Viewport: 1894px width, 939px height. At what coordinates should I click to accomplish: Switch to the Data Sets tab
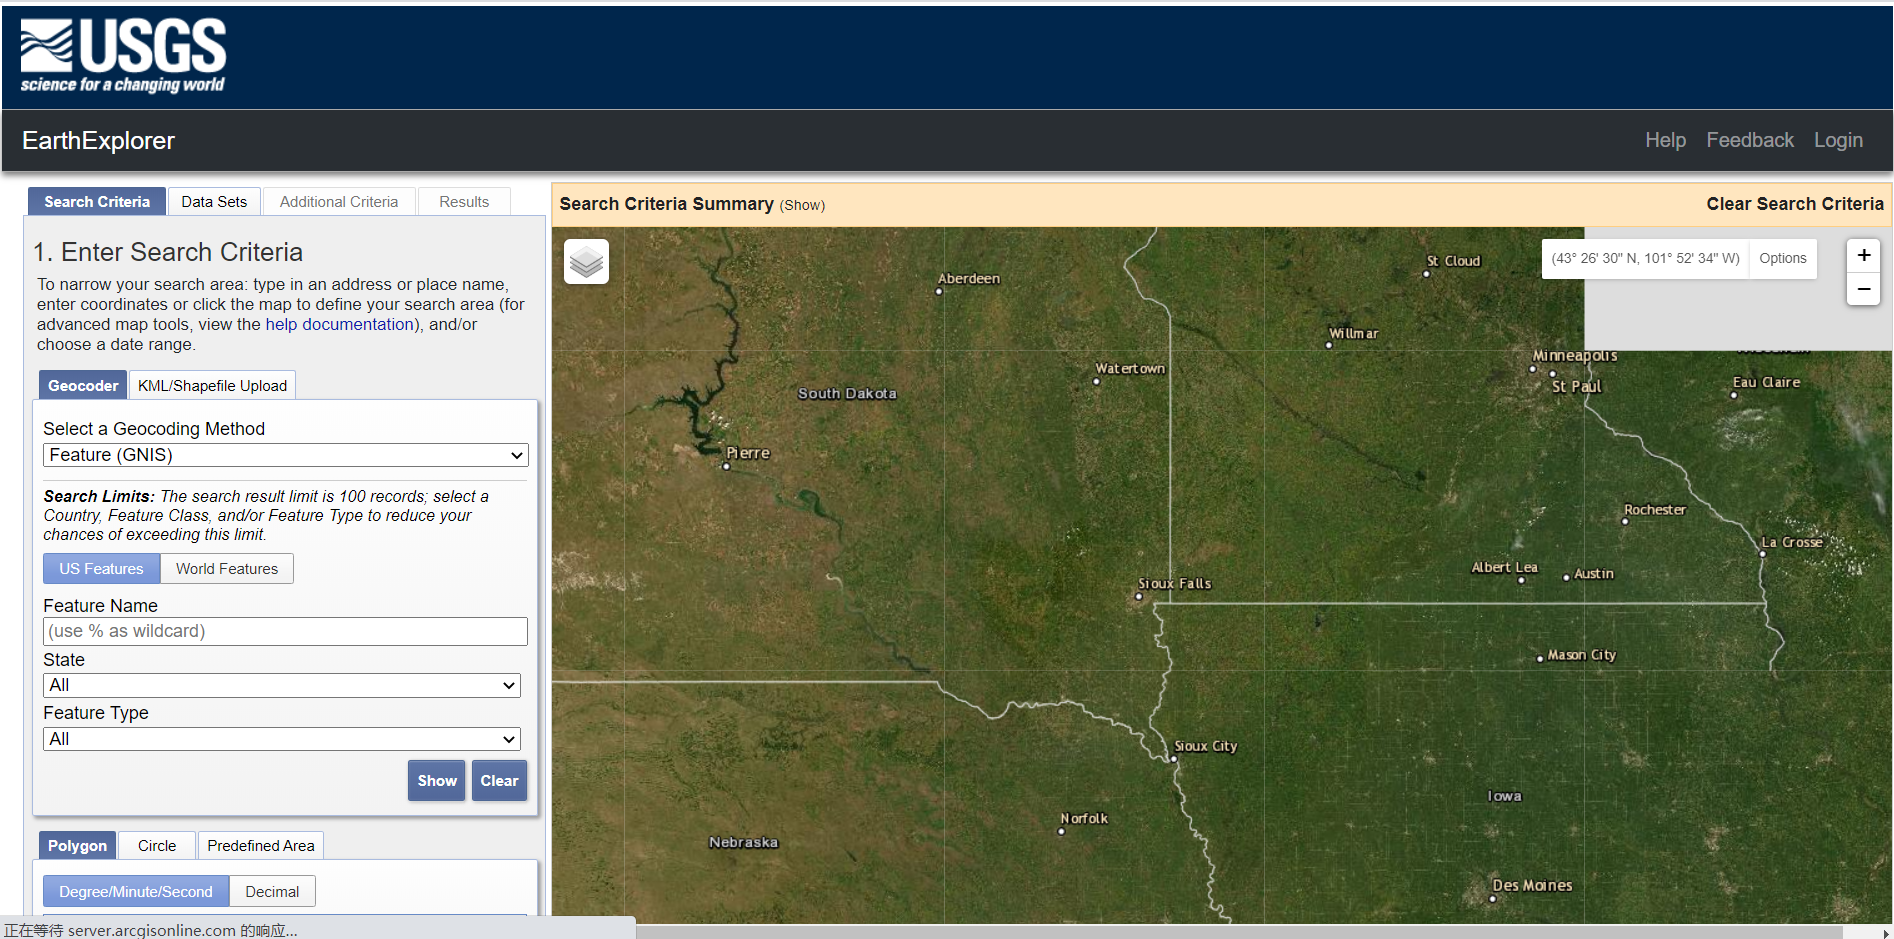(214, 202)
